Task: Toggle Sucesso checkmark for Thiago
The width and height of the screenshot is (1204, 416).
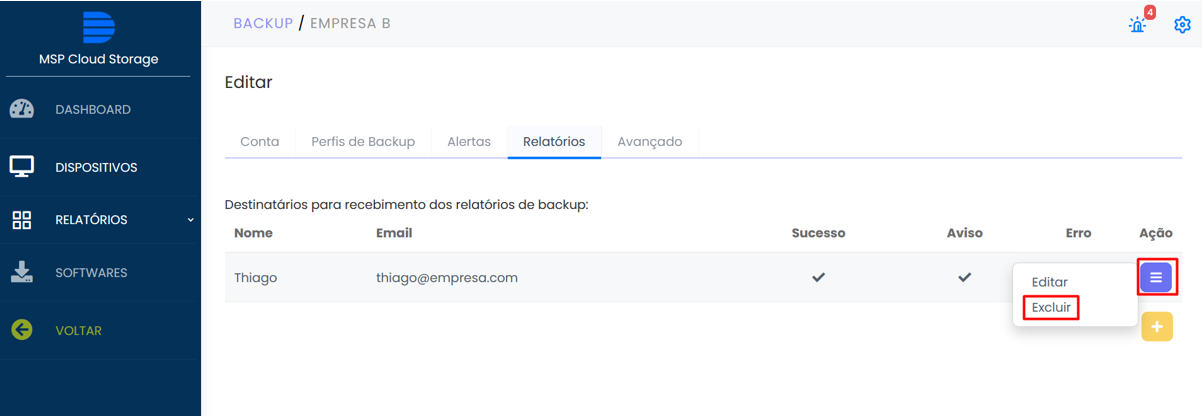Action: 818,278
